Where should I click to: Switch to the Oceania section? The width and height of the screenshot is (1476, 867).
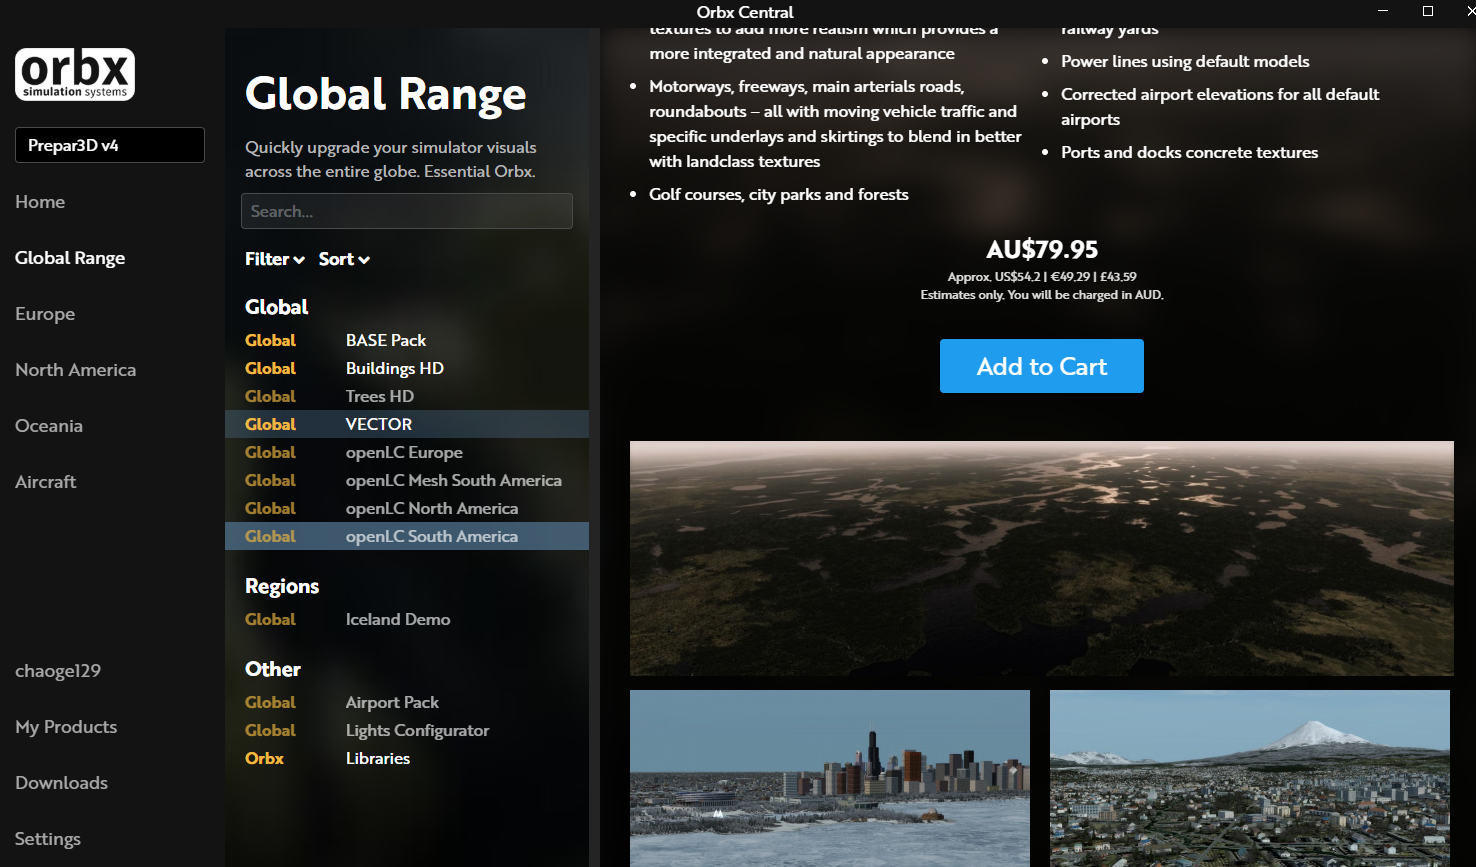pos(49,426)
